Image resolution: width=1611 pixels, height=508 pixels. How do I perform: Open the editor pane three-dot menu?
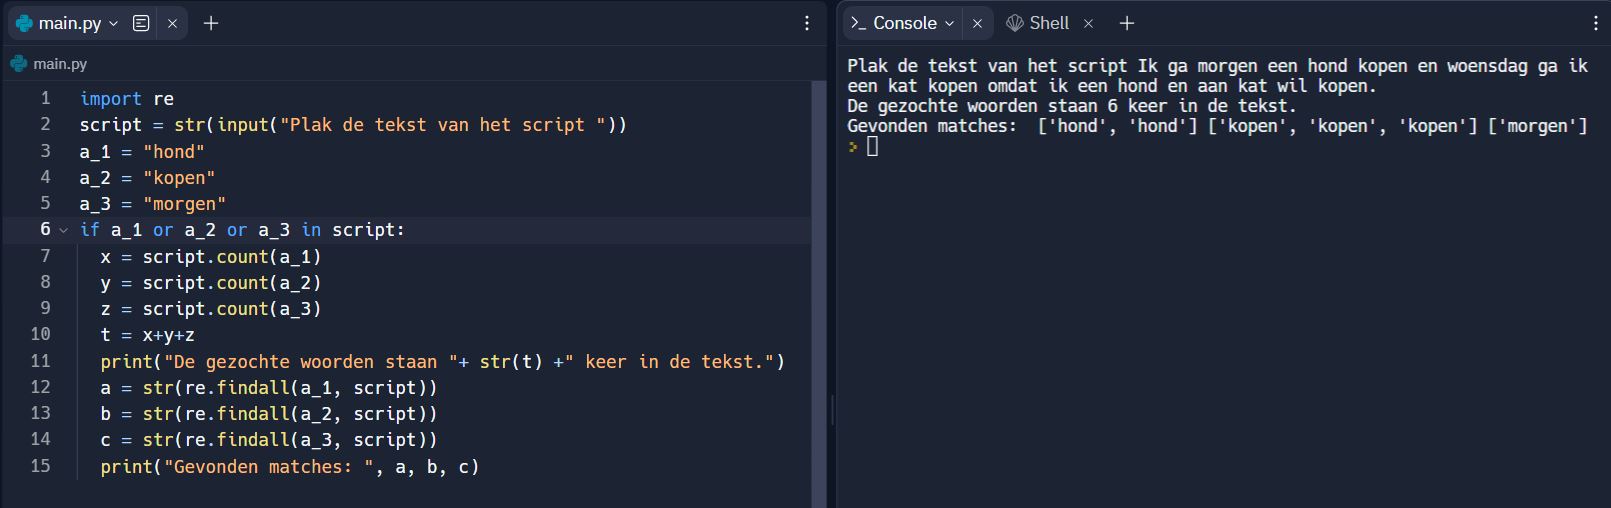(x=807, y=23)
